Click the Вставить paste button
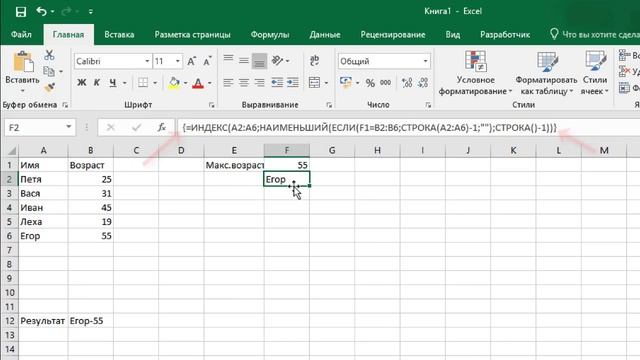This screenshot has width=640, height=360. coord(22,71)
